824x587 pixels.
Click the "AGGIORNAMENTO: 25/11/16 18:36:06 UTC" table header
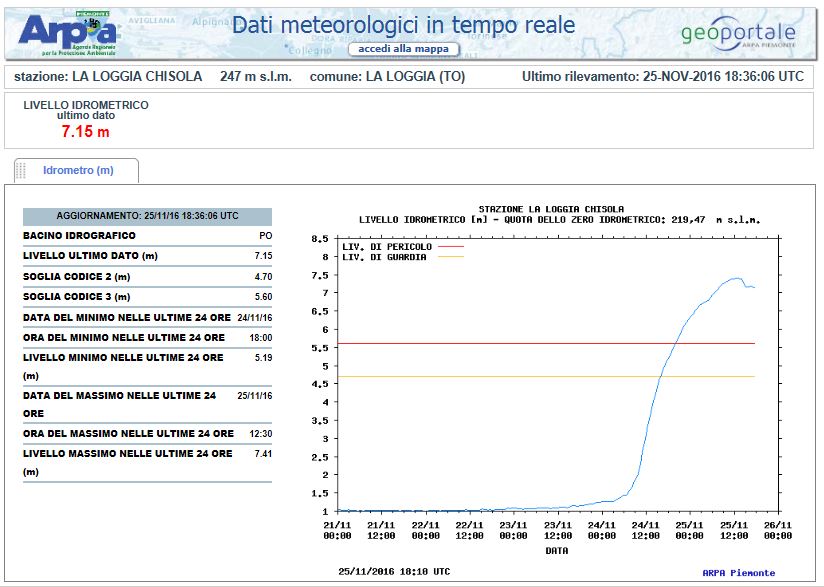click(x=147, y=216)
